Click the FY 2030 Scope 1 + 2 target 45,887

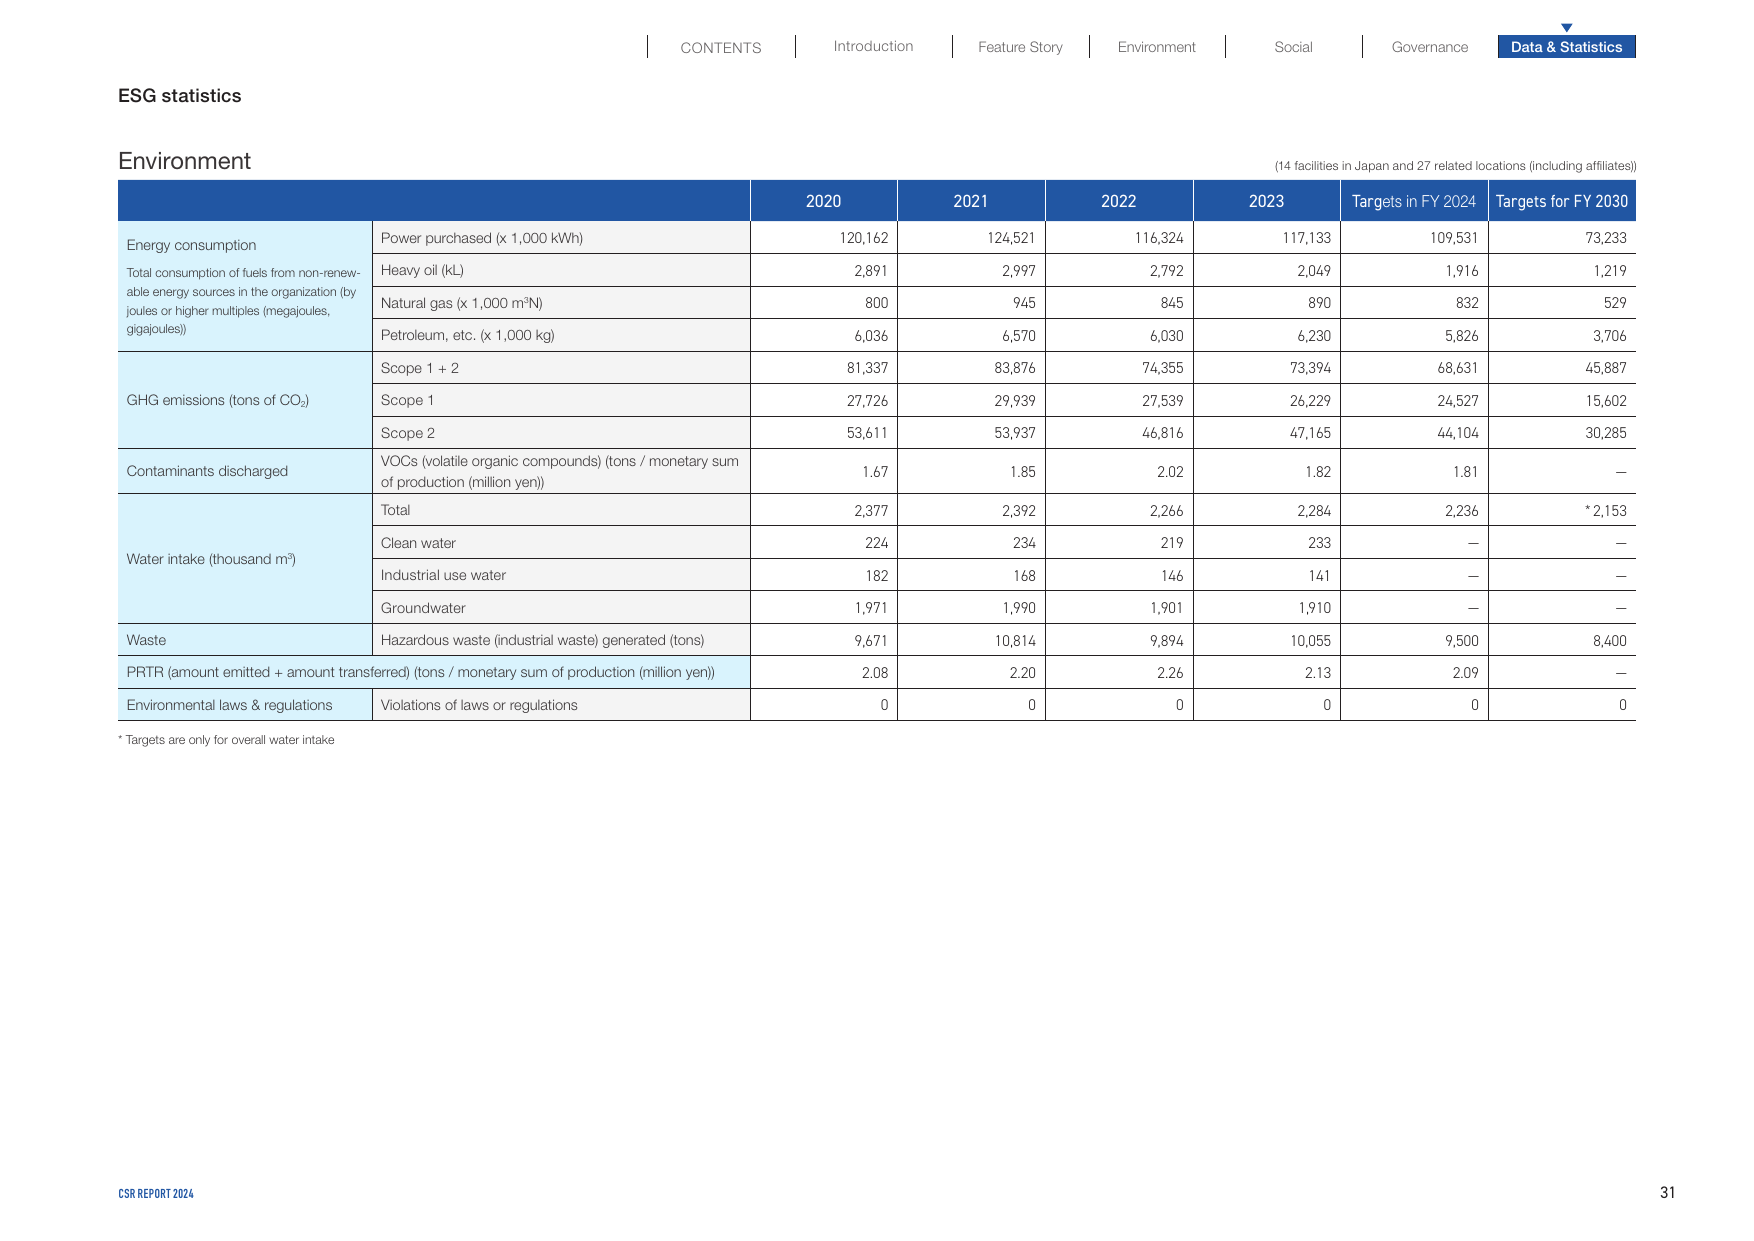(x=1606, y=368)
